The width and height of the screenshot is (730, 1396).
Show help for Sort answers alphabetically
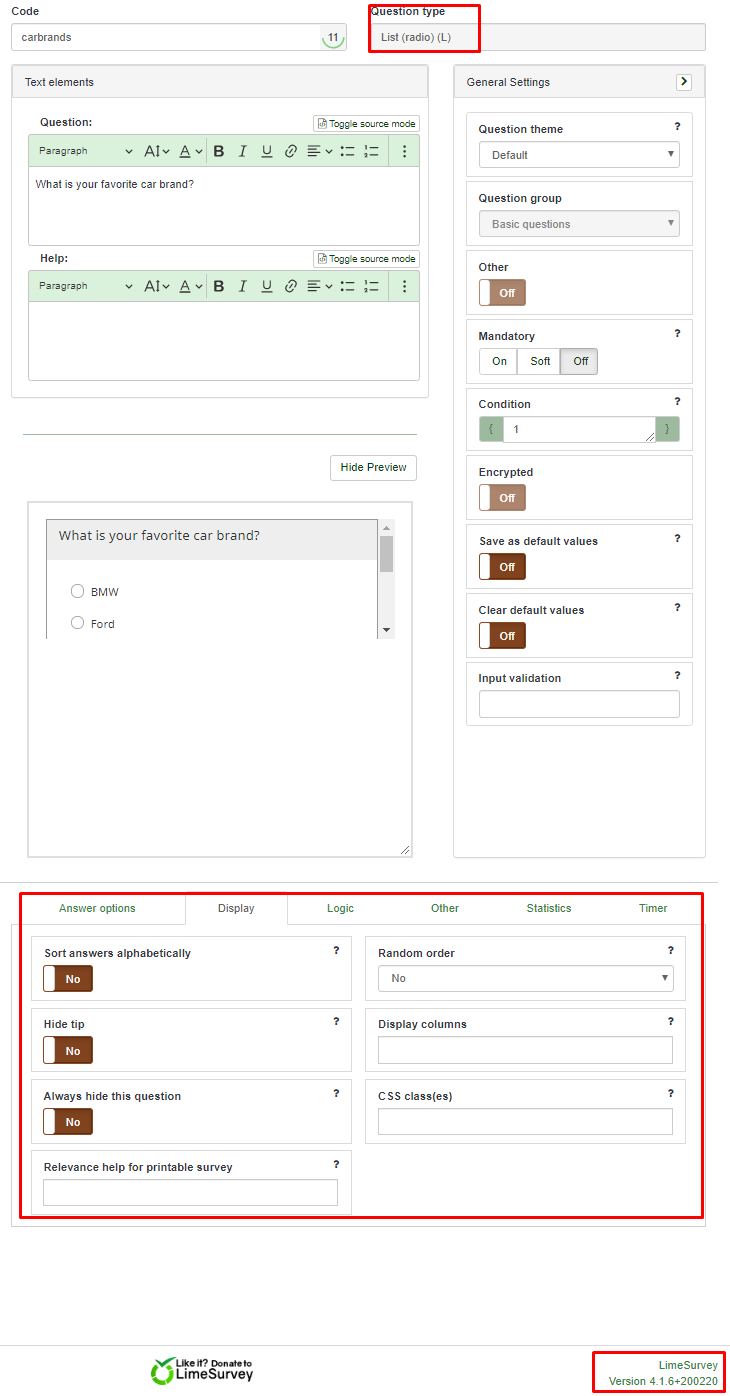click(x=336, y=951)
